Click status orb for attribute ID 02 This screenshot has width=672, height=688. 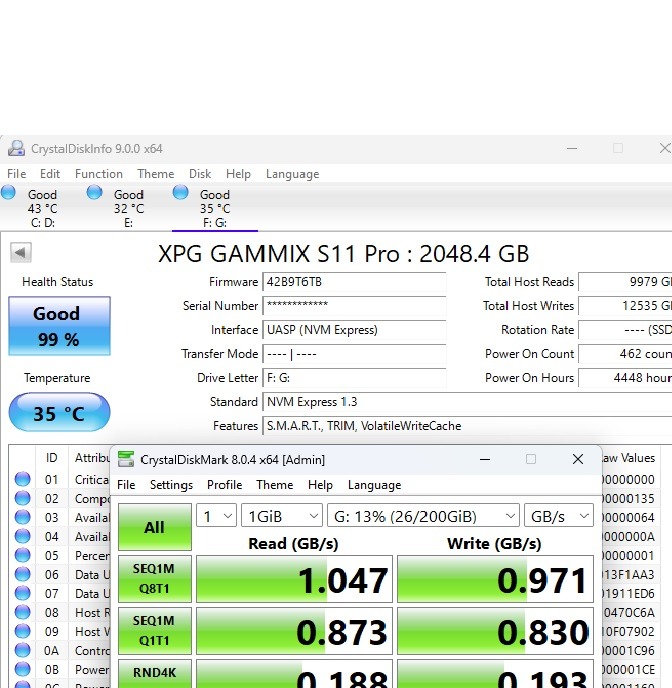point(22,498)
